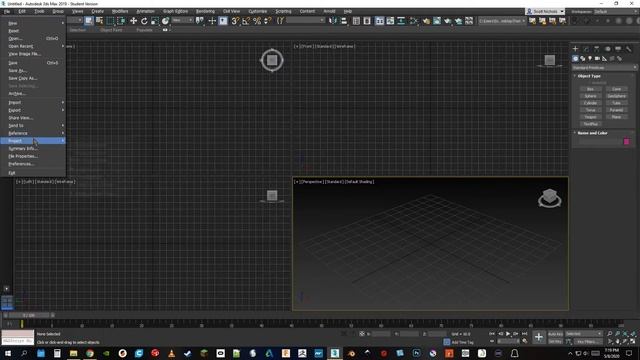
Task: Open the Display tab in command panel
Action: [x=618, y=49]
